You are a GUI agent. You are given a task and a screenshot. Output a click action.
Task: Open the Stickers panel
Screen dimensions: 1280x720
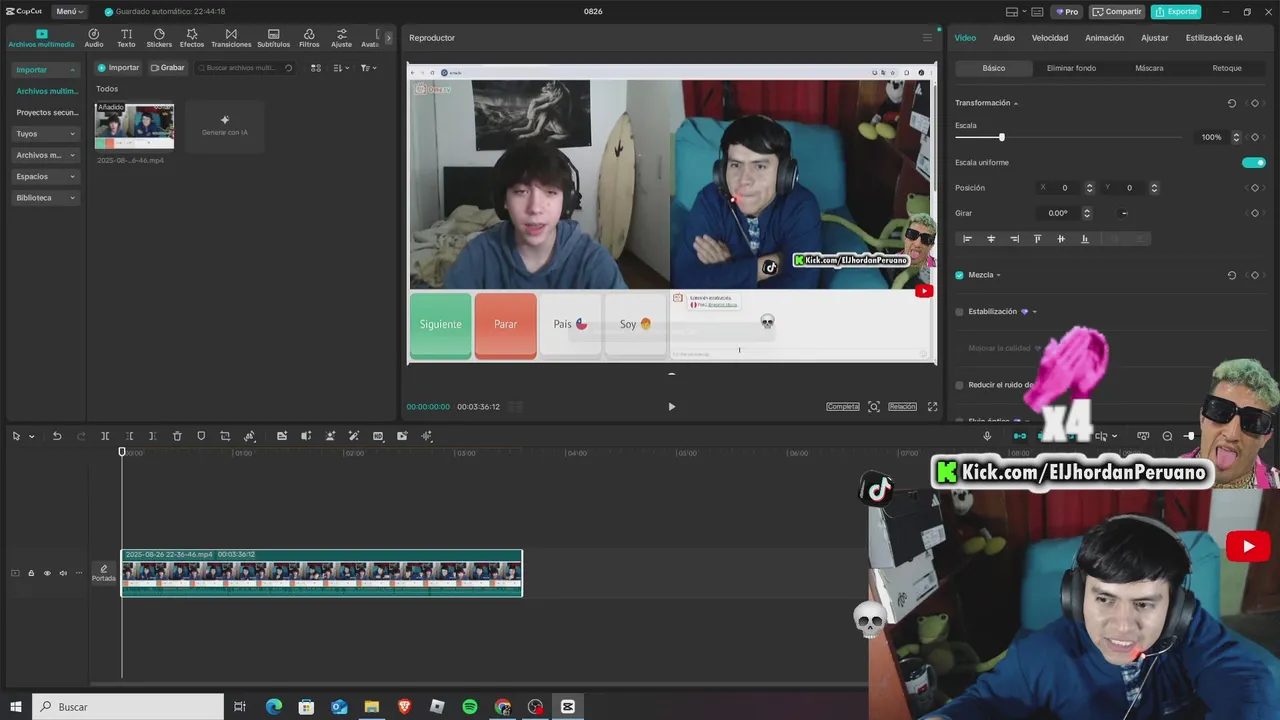point(159,38)
